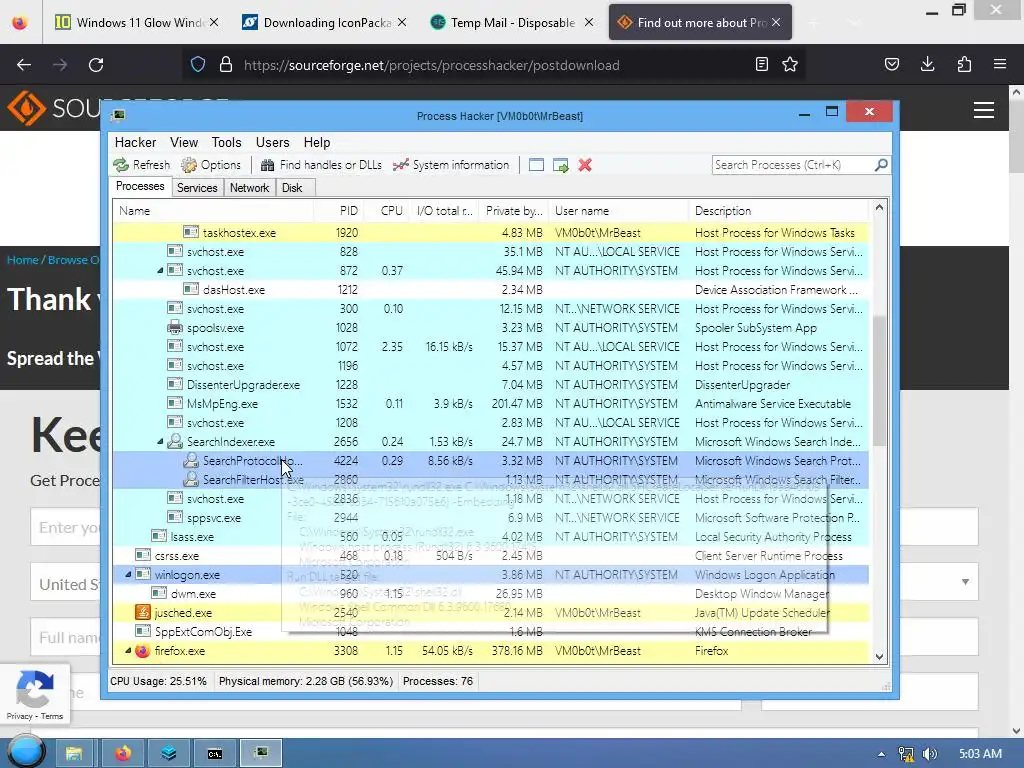
Task: Select the csrss.exe process row
Action: click(492, 556)
